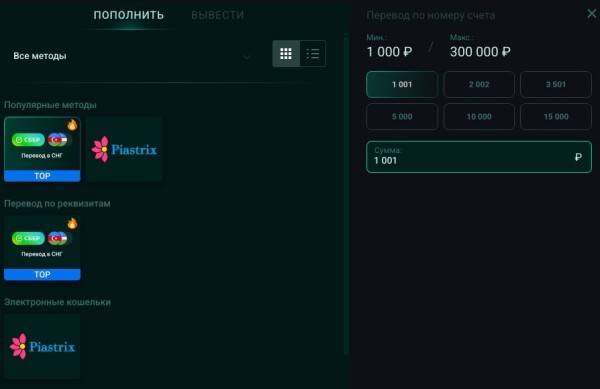
Task: Pick the 1 001 amount preset
Action: (402, 84)
